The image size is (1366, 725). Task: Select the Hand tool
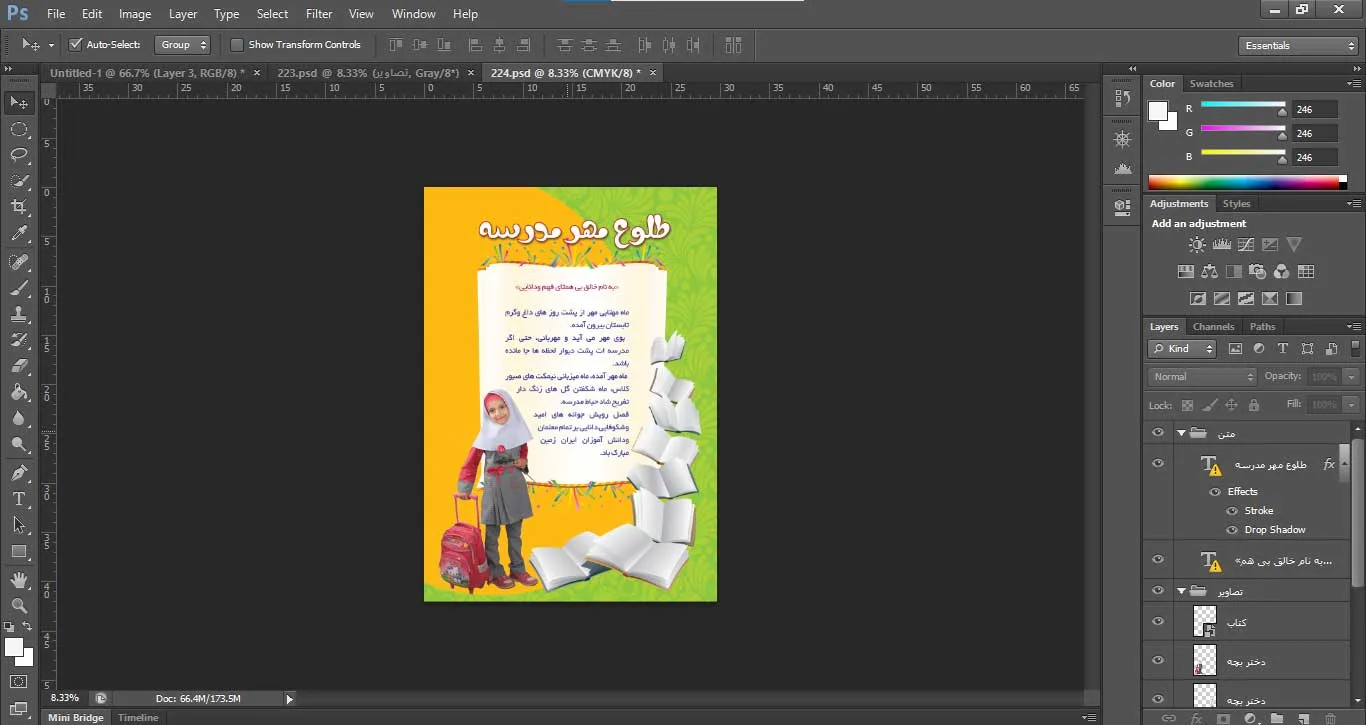pos(19,579)
